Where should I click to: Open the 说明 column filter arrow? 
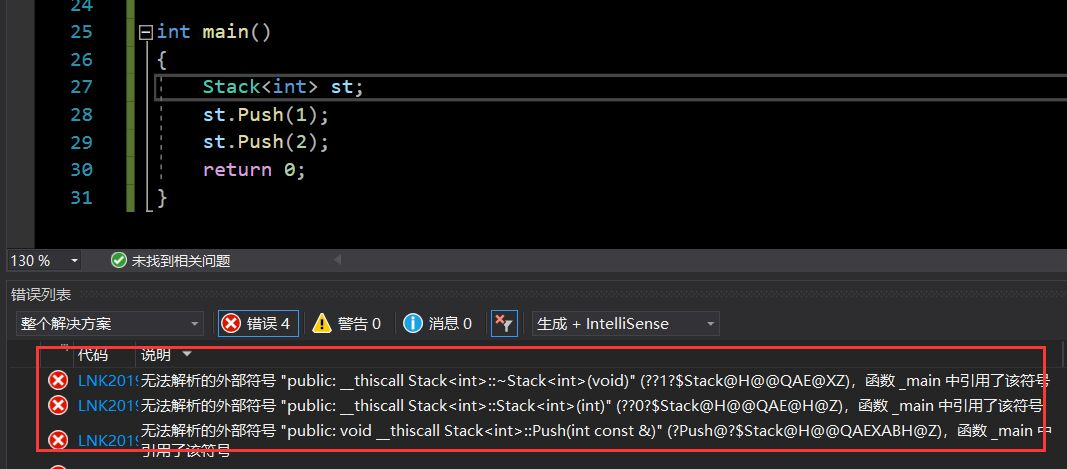pos(187,355)
